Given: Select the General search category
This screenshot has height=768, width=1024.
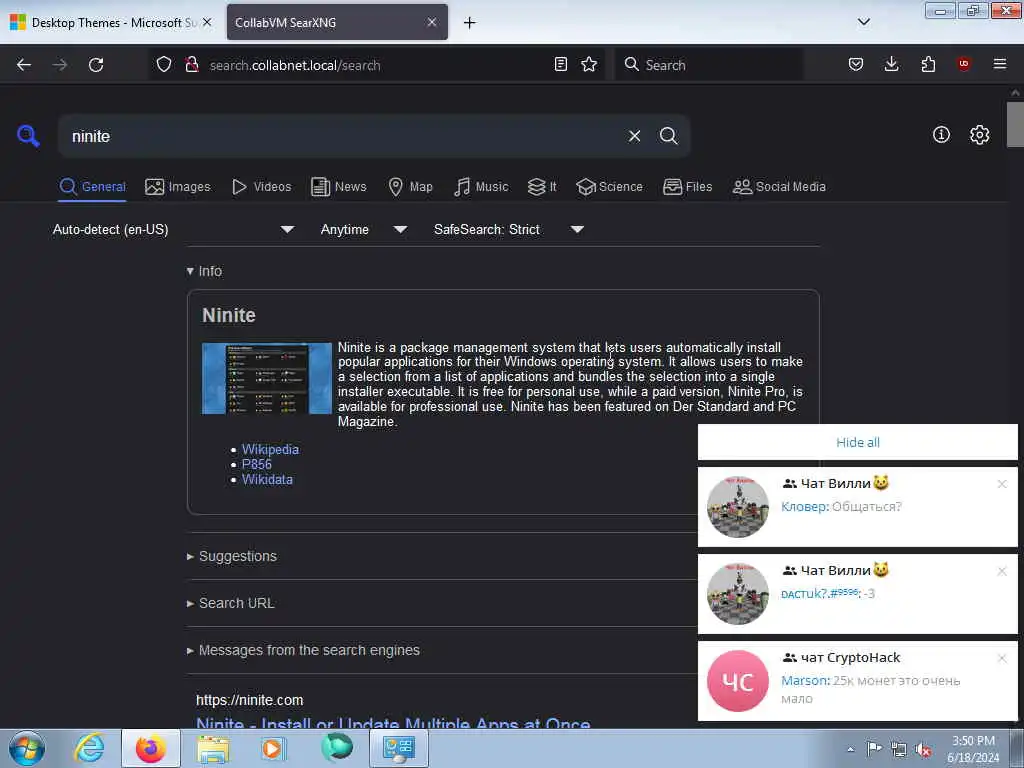Looking at the screenshot, I should [92, 187].
